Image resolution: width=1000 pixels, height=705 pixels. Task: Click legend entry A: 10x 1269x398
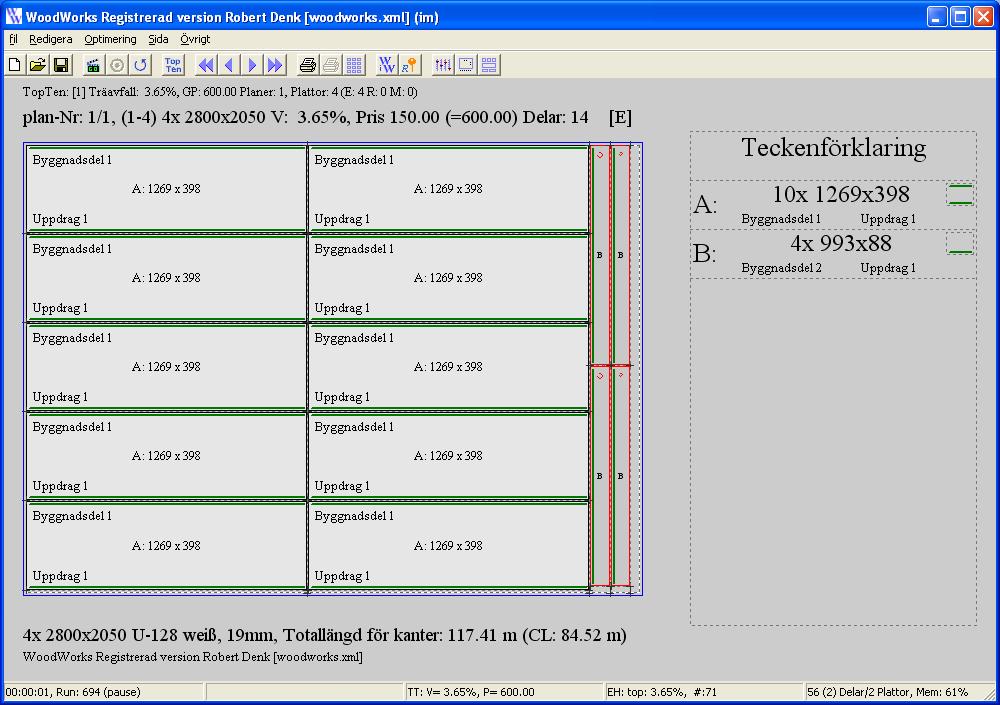pyautogui.click(x=833, y=205)
